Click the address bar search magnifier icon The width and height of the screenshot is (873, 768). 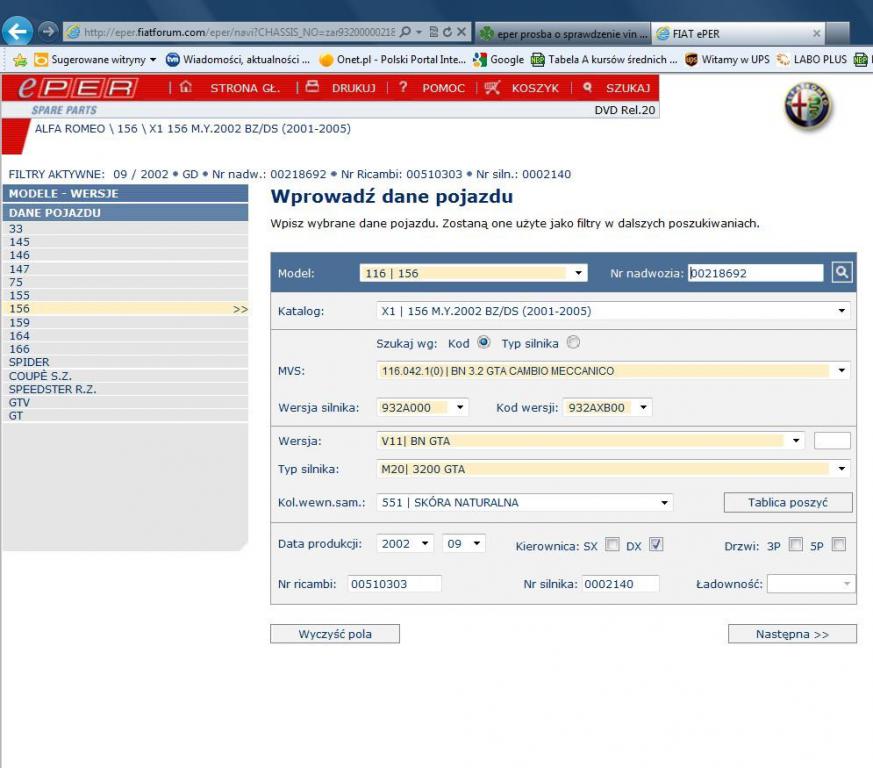coord(406,32)
